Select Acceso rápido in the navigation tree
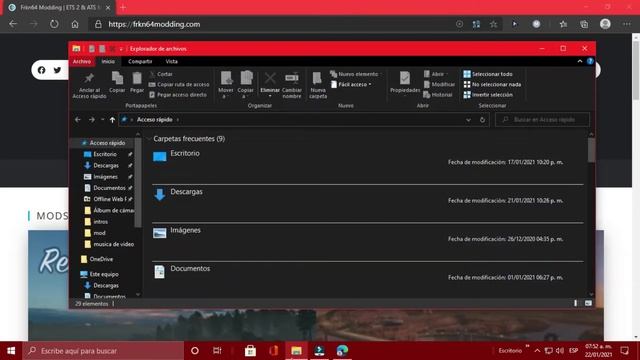640x360 pixels. [107, 143]
